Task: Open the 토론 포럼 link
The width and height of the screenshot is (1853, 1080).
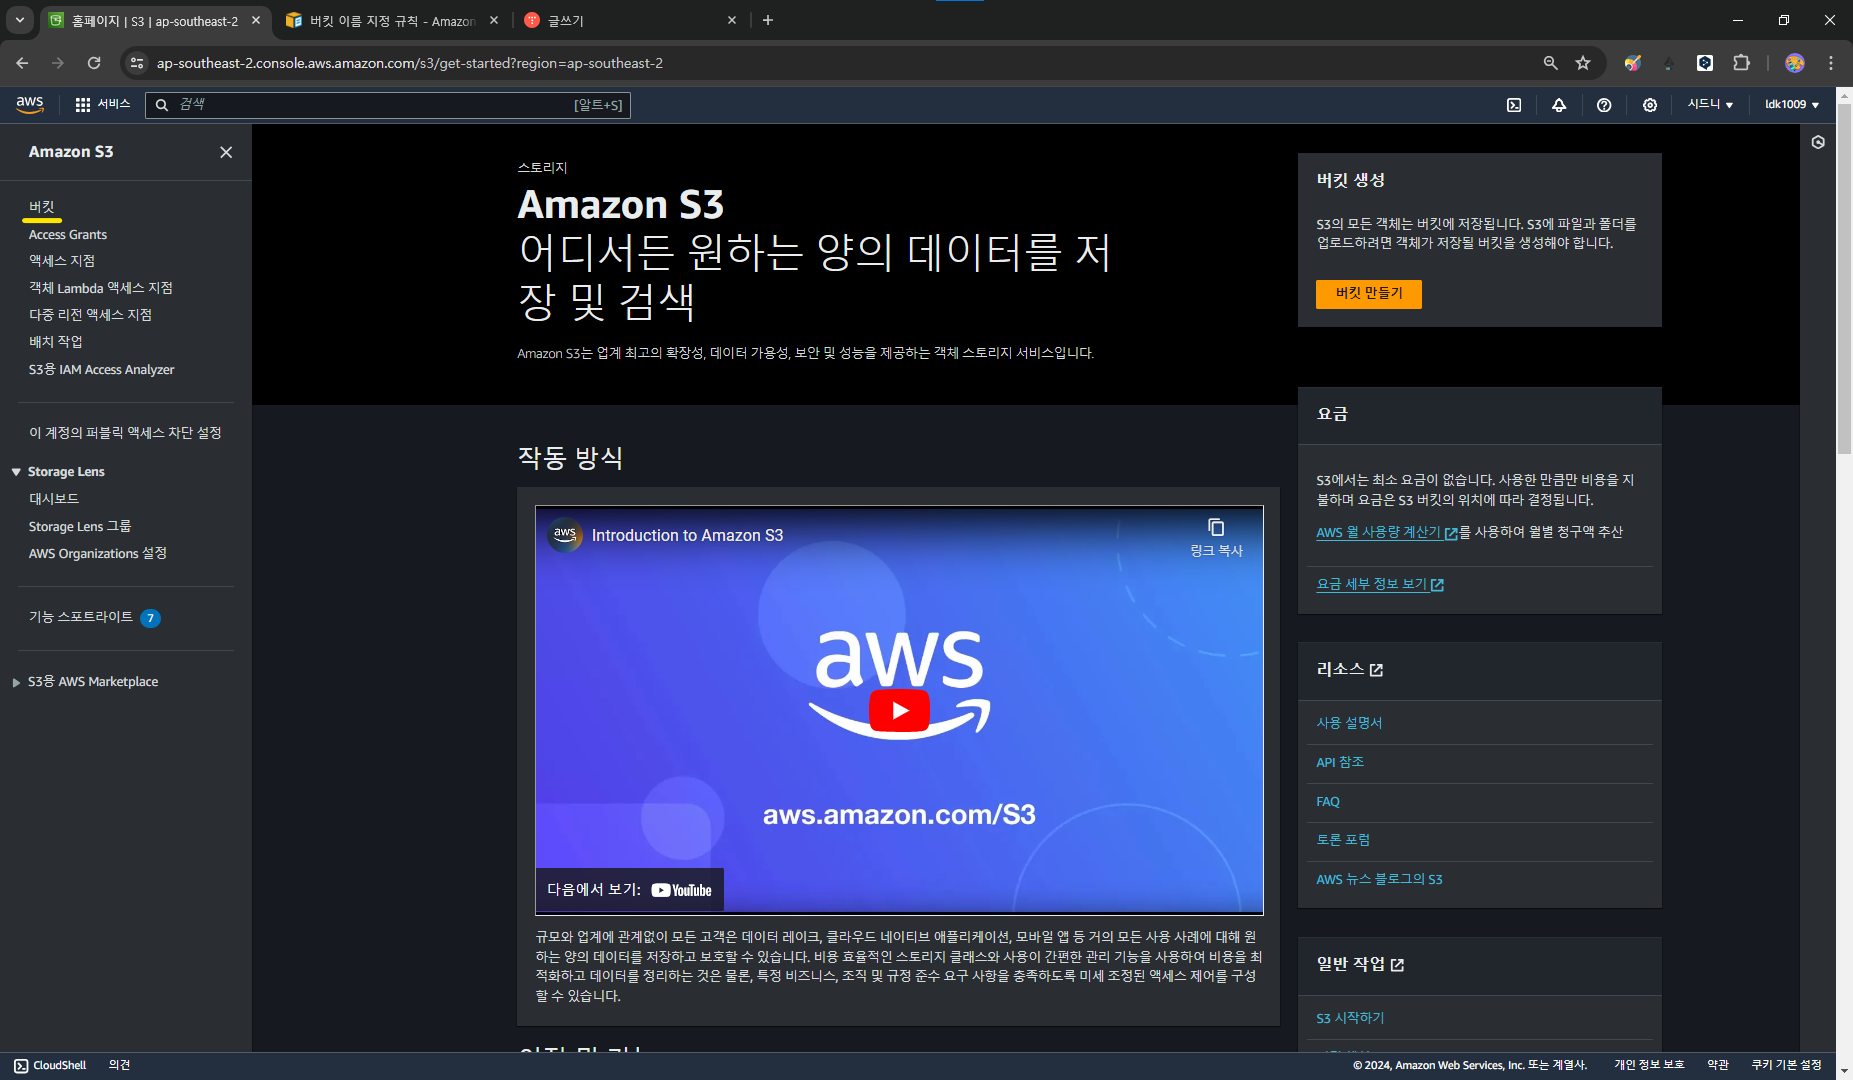Action: point(1343,840)
